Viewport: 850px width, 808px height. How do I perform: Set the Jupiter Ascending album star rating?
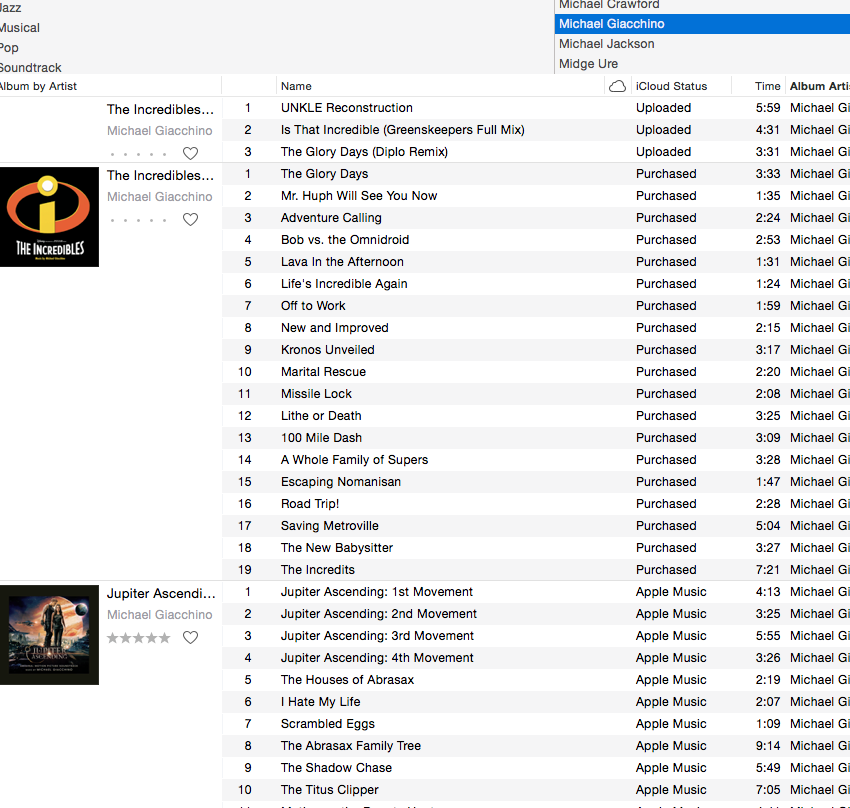click(x=139, y=638)
